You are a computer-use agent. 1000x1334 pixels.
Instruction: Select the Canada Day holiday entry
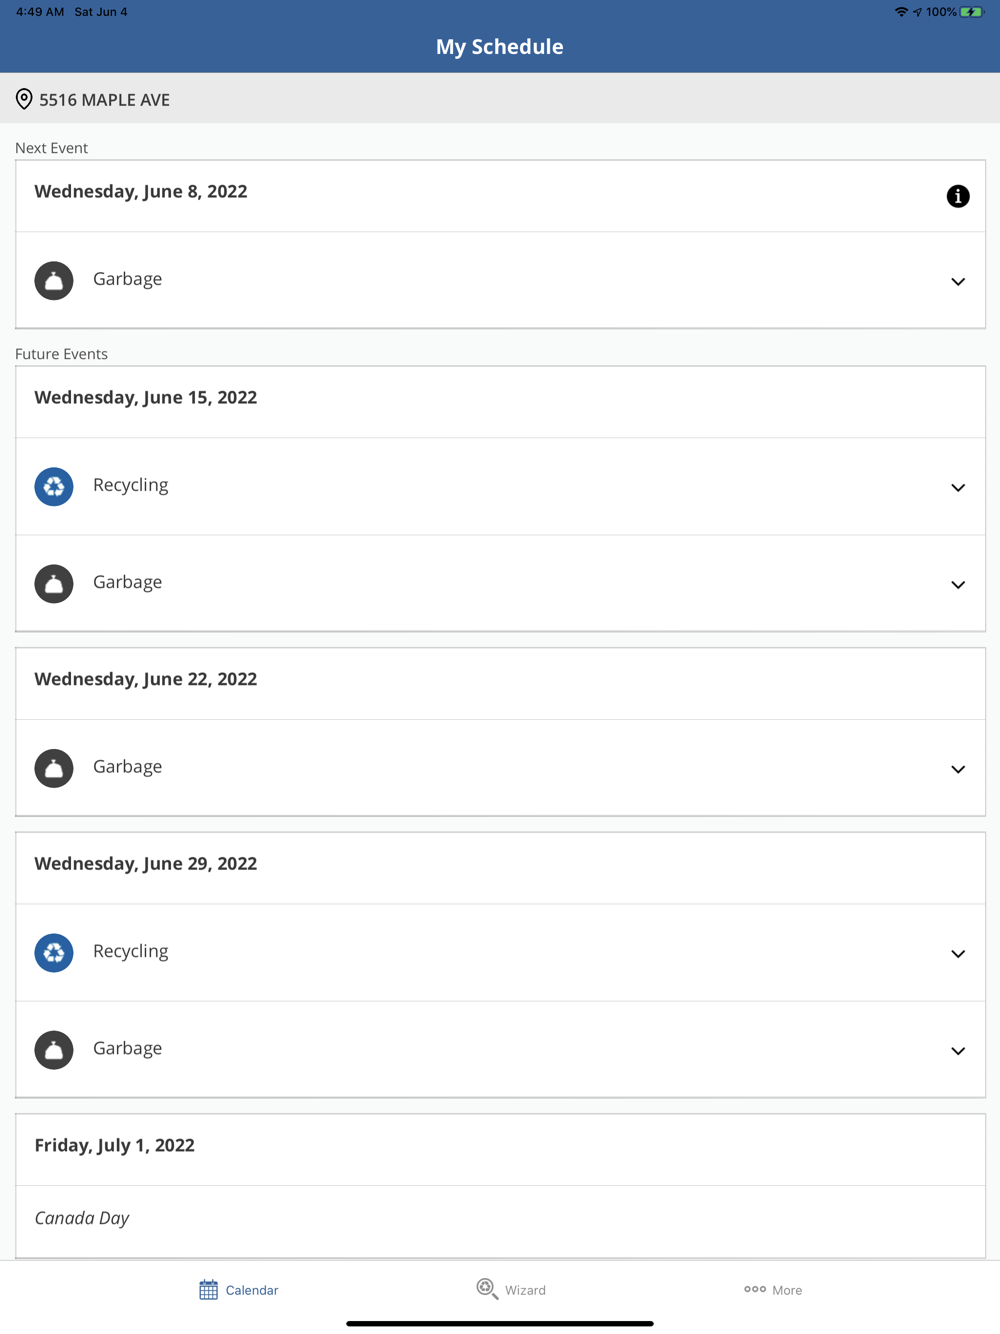(82, 1218)
